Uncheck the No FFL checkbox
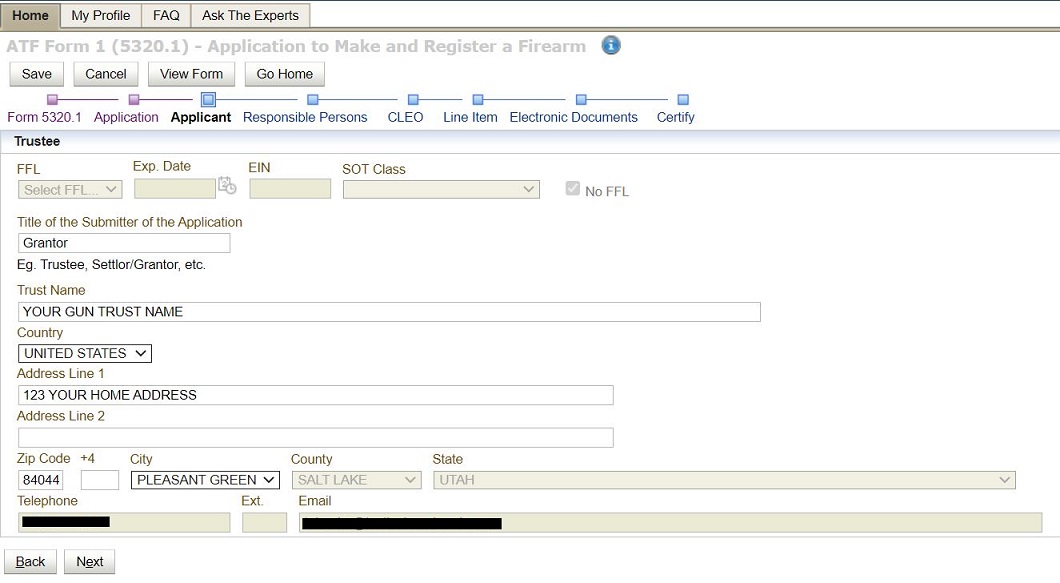Screen dimensions: 1060x583 [x=573, y=187]
